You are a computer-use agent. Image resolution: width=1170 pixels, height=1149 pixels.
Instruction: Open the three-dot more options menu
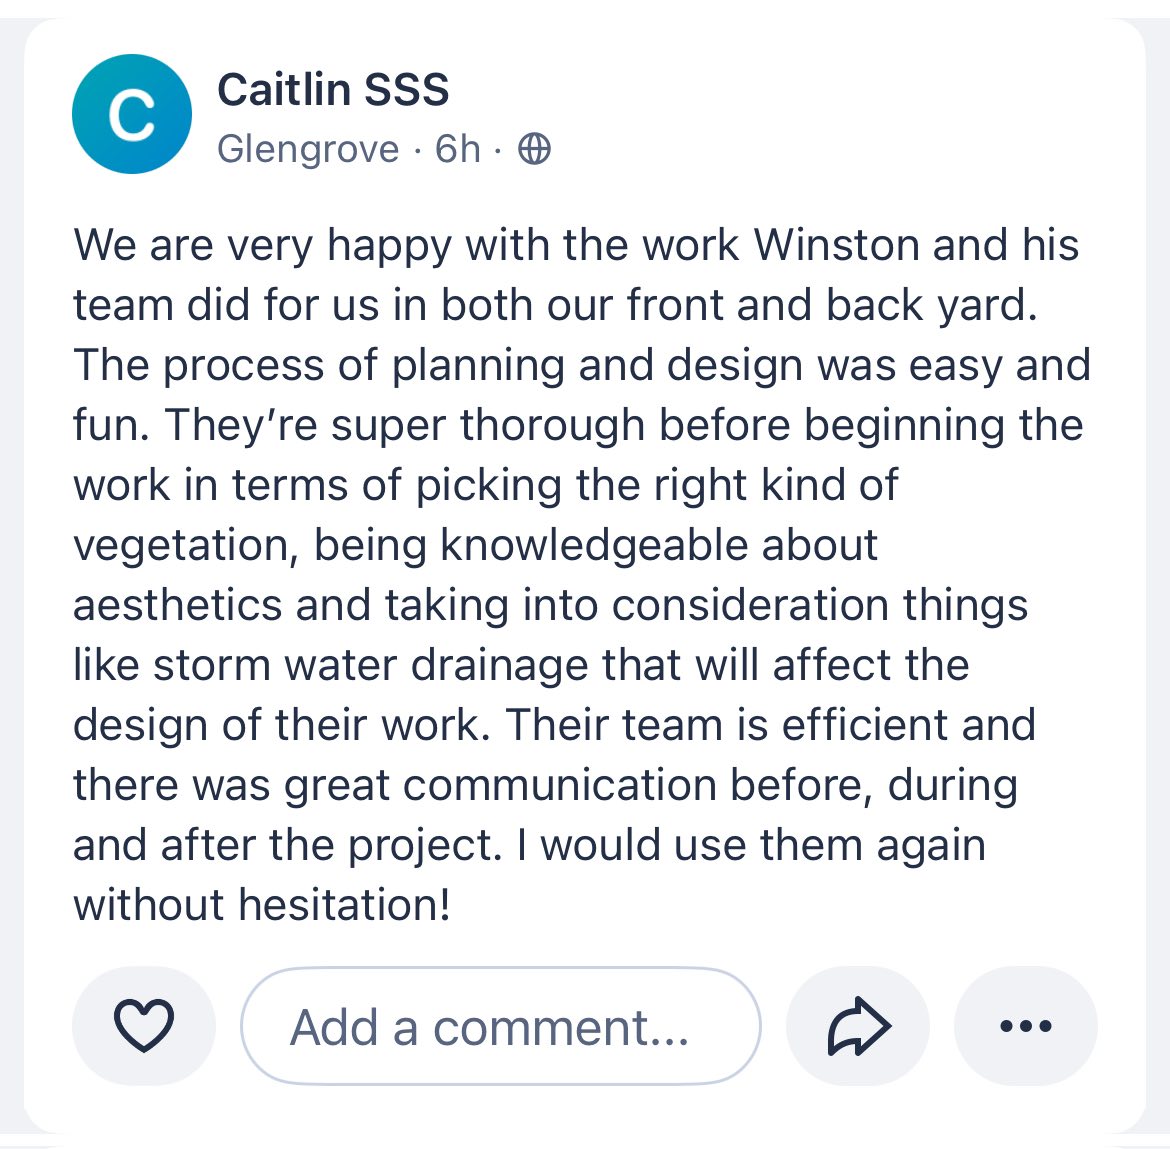pyautogui.click(x=1025, y=1026)
